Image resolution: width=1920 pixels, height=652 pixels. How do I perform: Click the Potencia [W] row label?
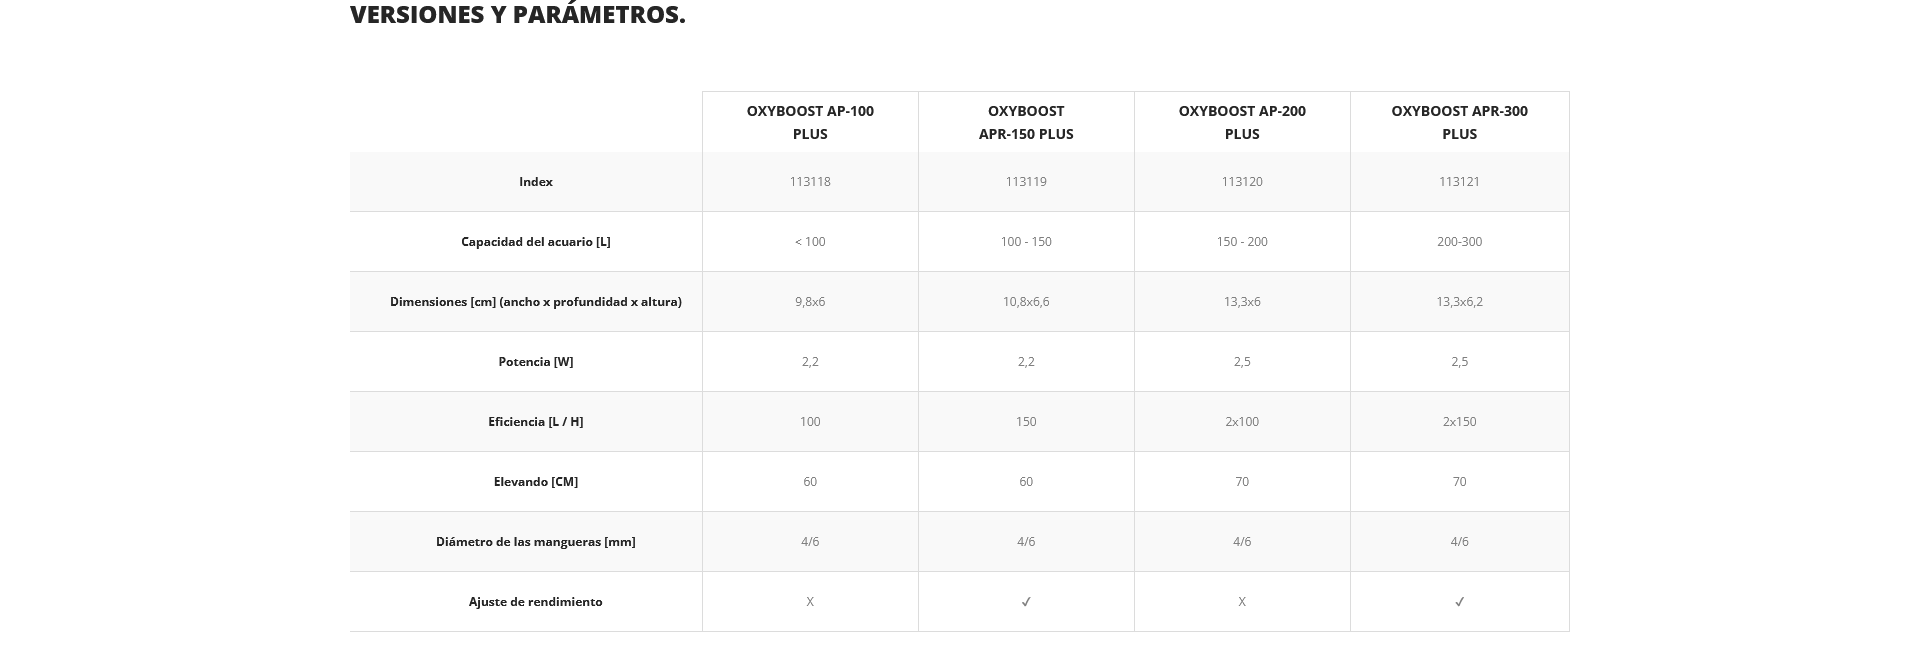(x=536, y=362)
